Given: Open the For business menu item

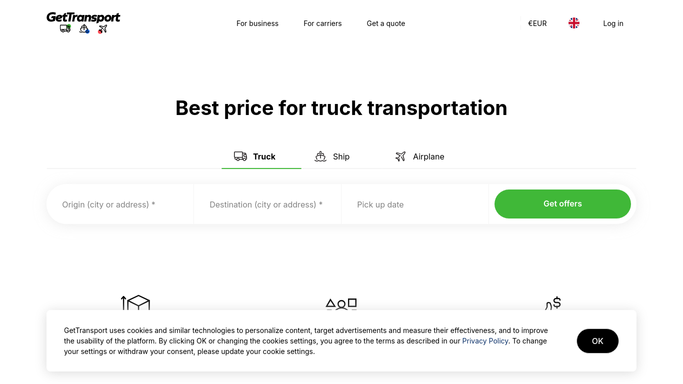Looking at the screenshot, I should point(257,24).
